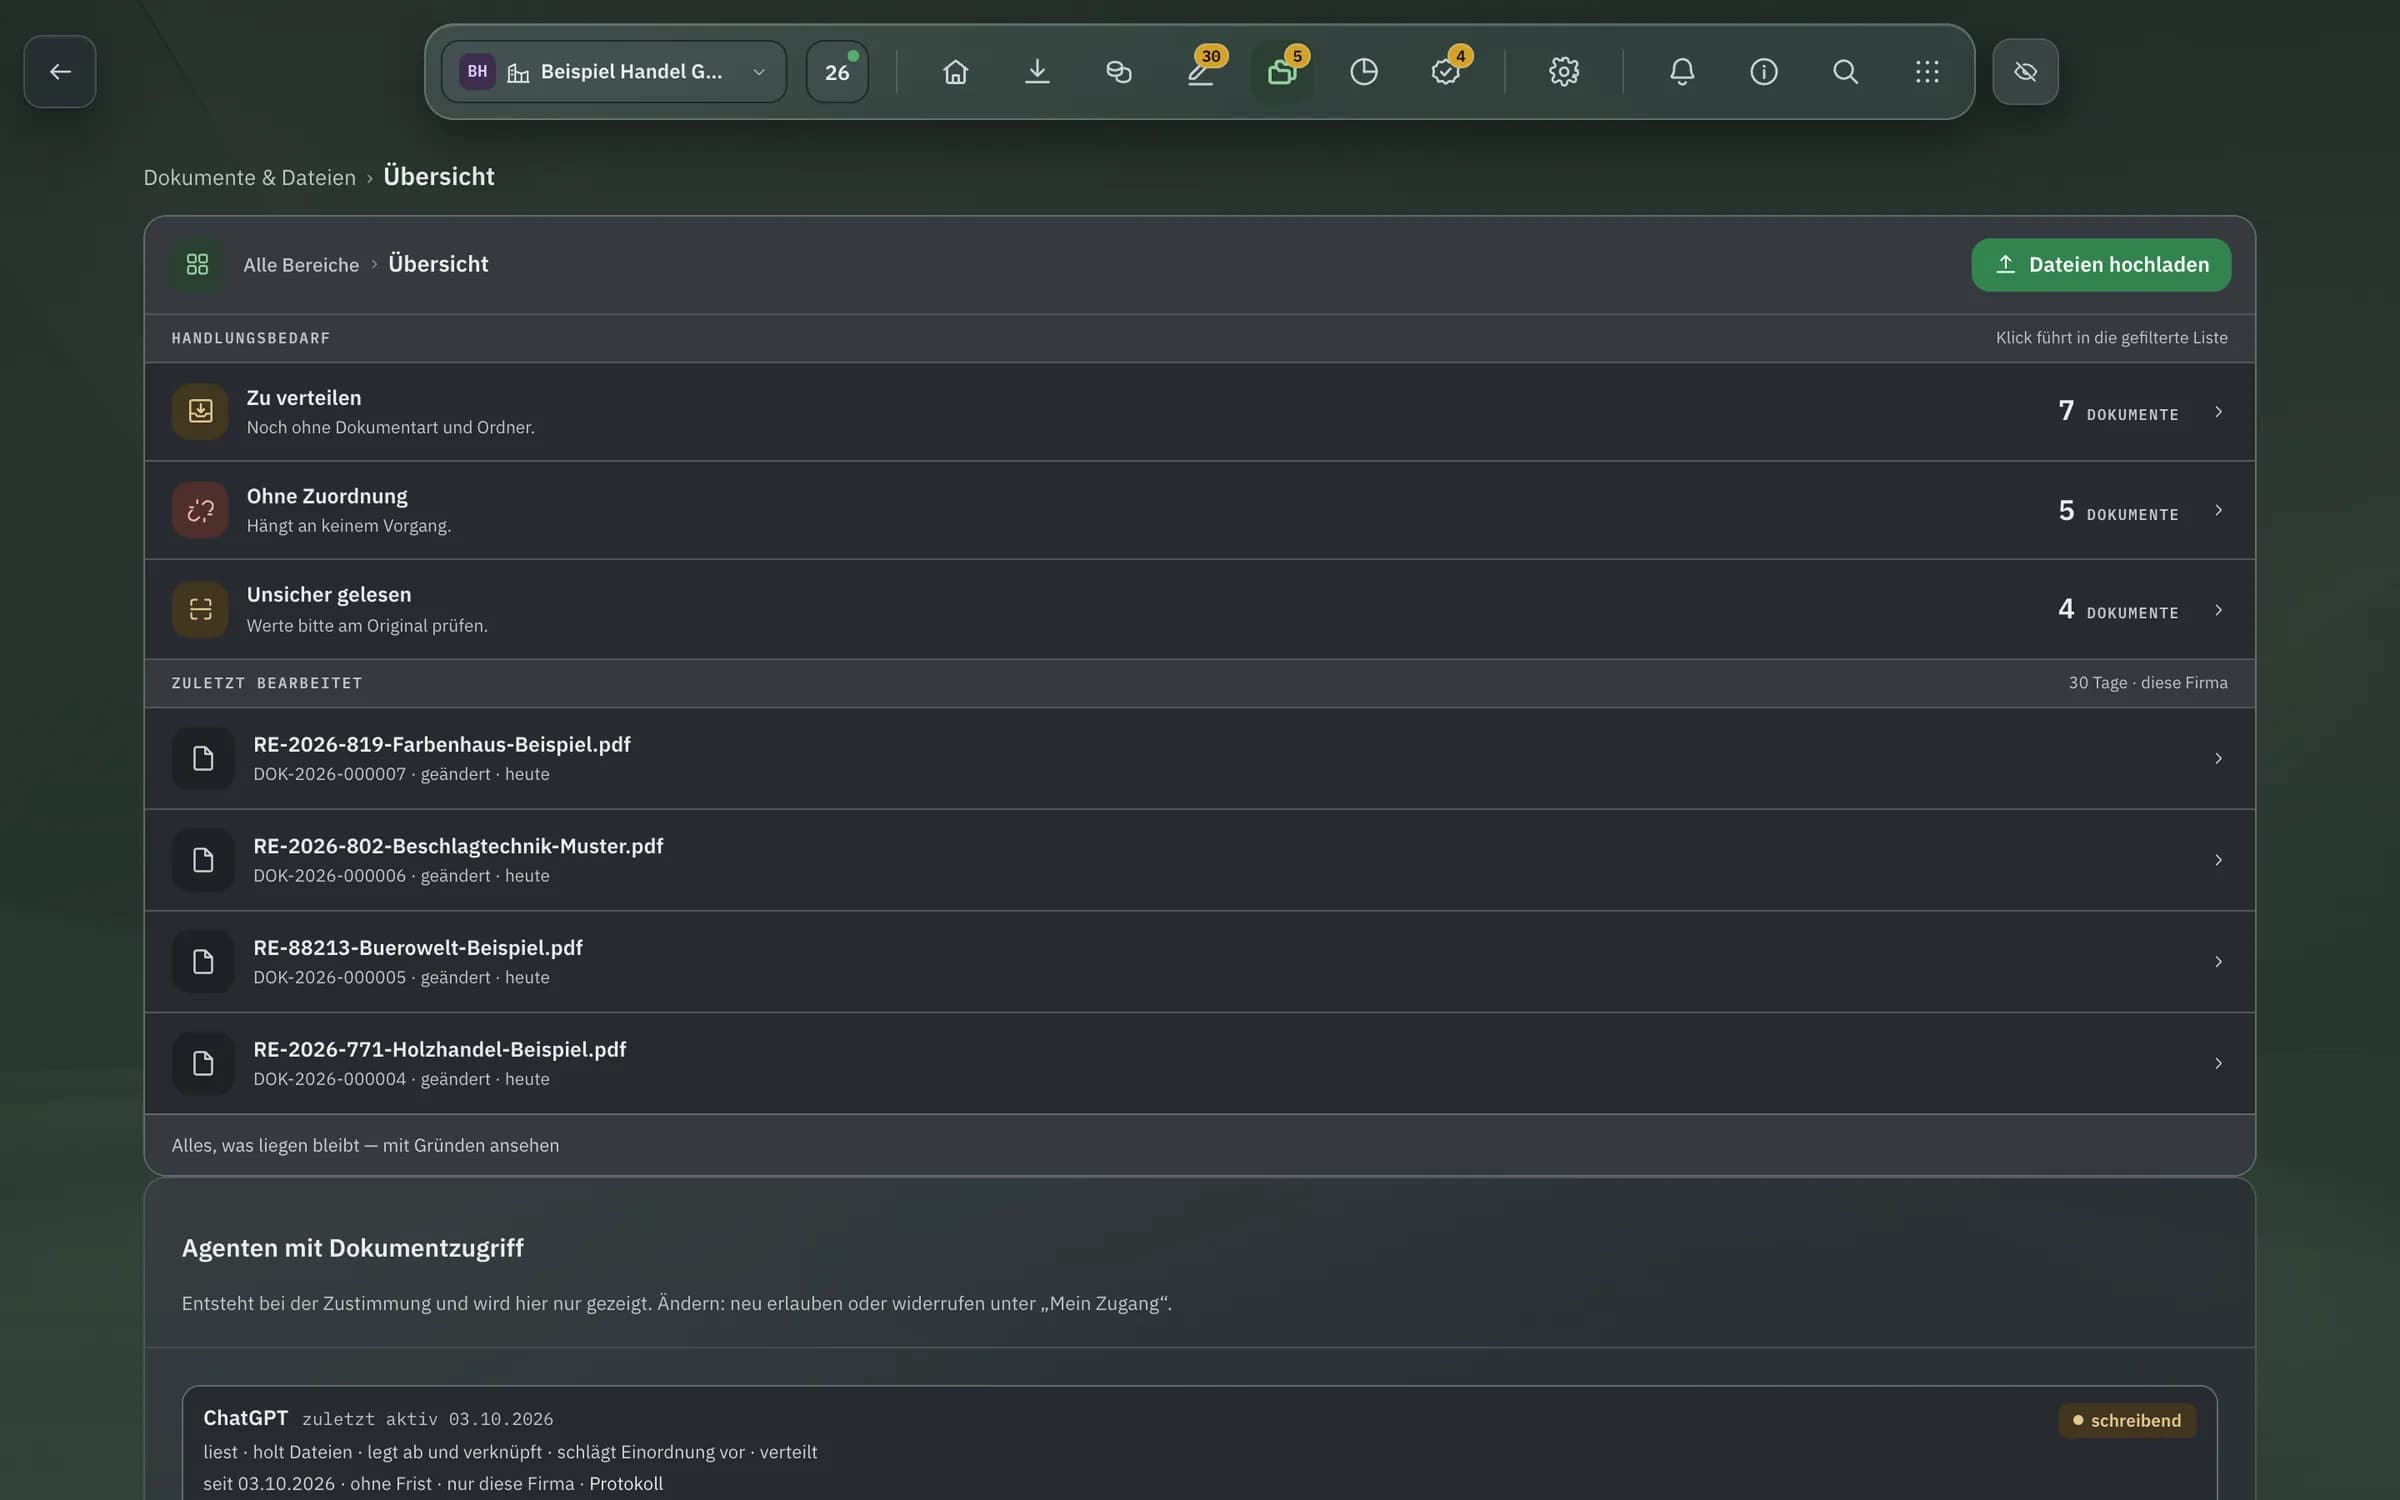Click Dateien hochladen button
Screen dimensions: 2400x1500
[2101, 265]
